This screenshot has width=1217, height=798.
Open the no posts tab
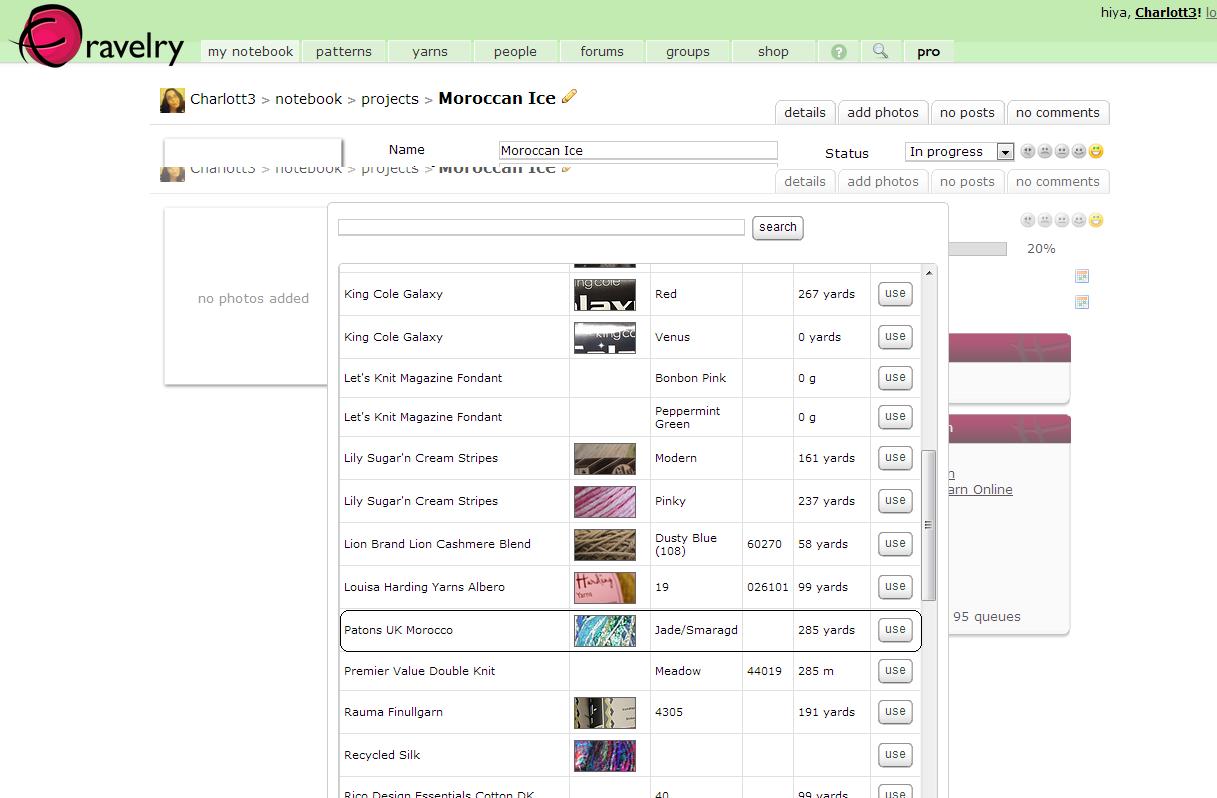(967, 113)
